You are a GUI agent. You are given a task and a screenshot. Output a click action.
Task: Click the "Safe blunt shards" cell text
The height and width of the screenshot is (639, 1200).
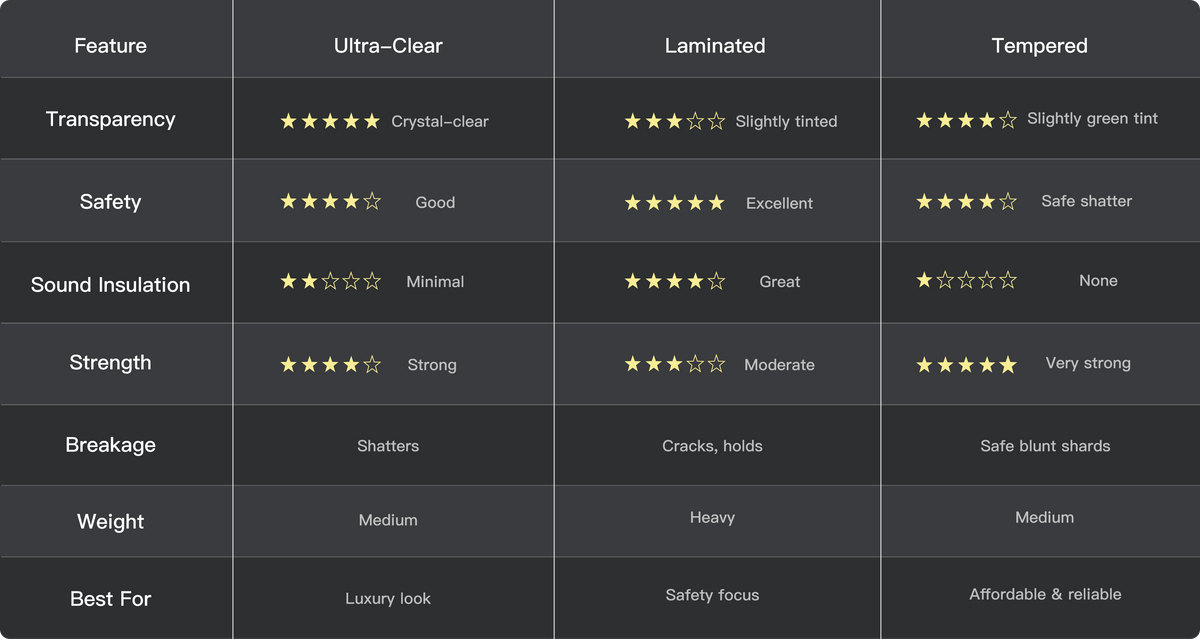[x=1045, y=446]
